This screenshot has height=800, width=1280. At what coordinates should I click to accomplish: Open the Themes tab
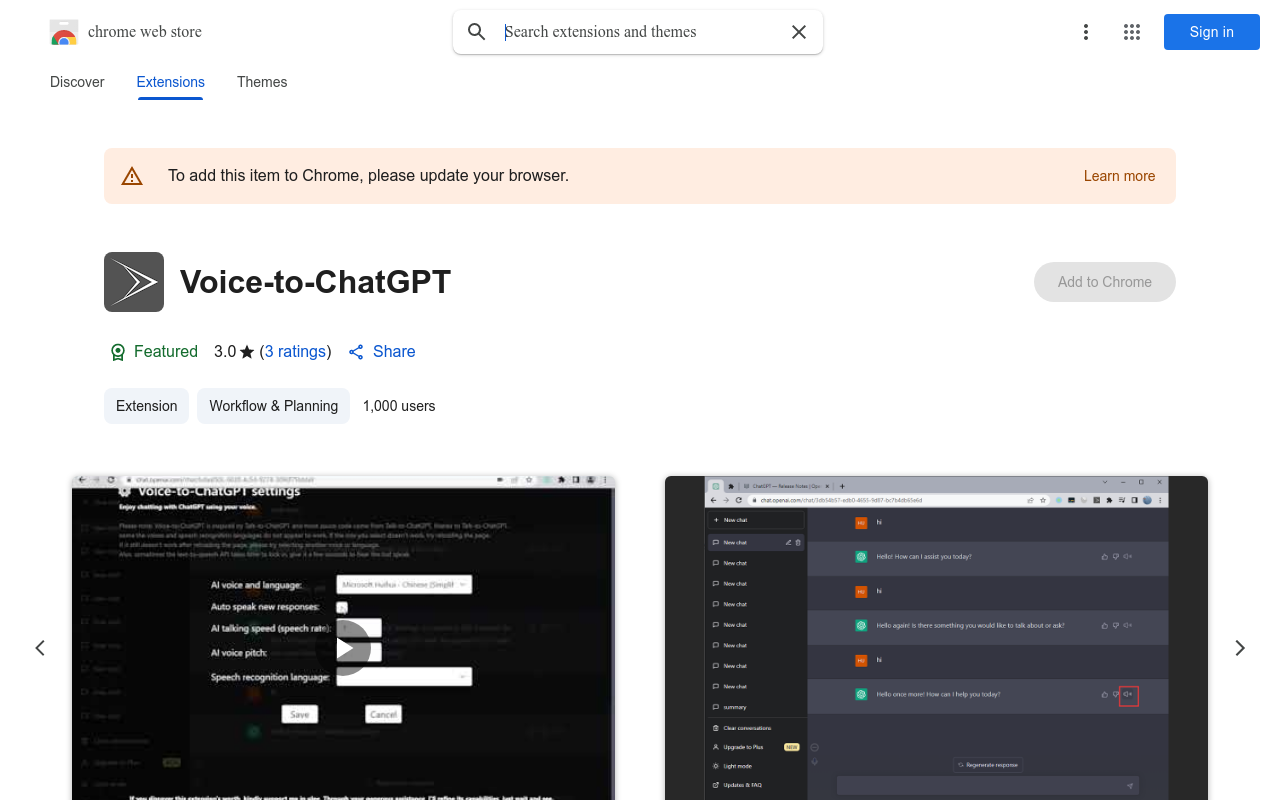(262, 82)
